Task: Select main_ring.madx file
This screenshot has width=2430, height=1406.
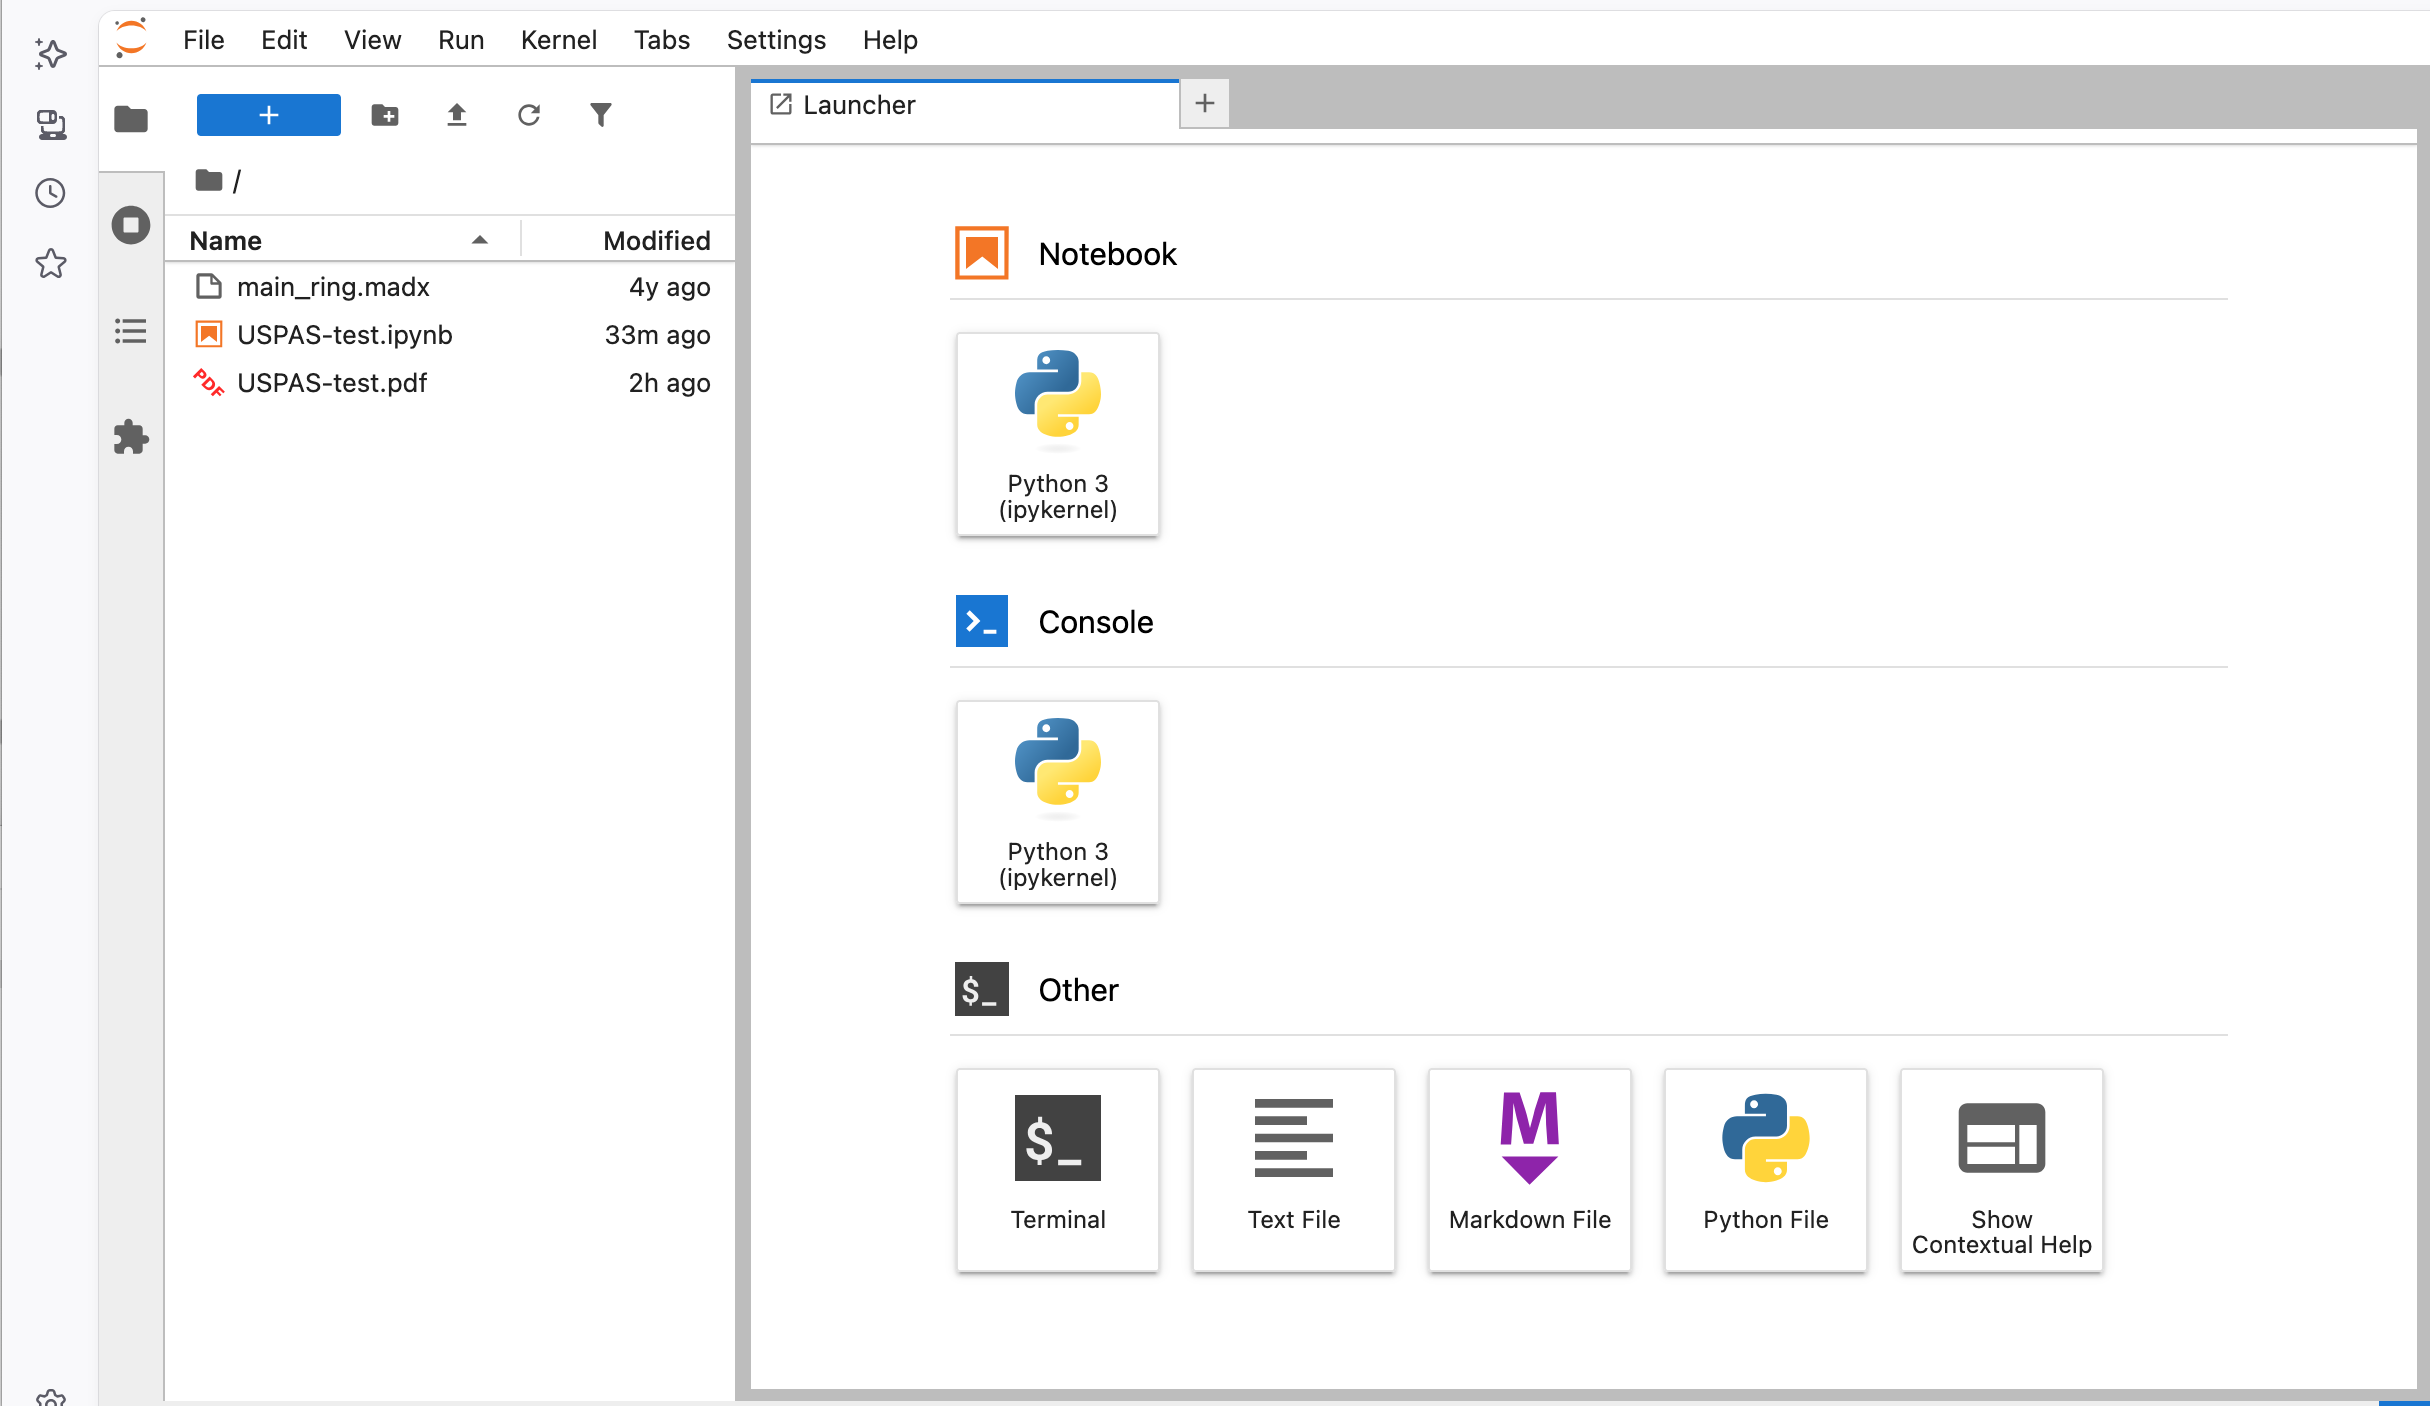Action: pyautogui.click(x=450, y=287)
